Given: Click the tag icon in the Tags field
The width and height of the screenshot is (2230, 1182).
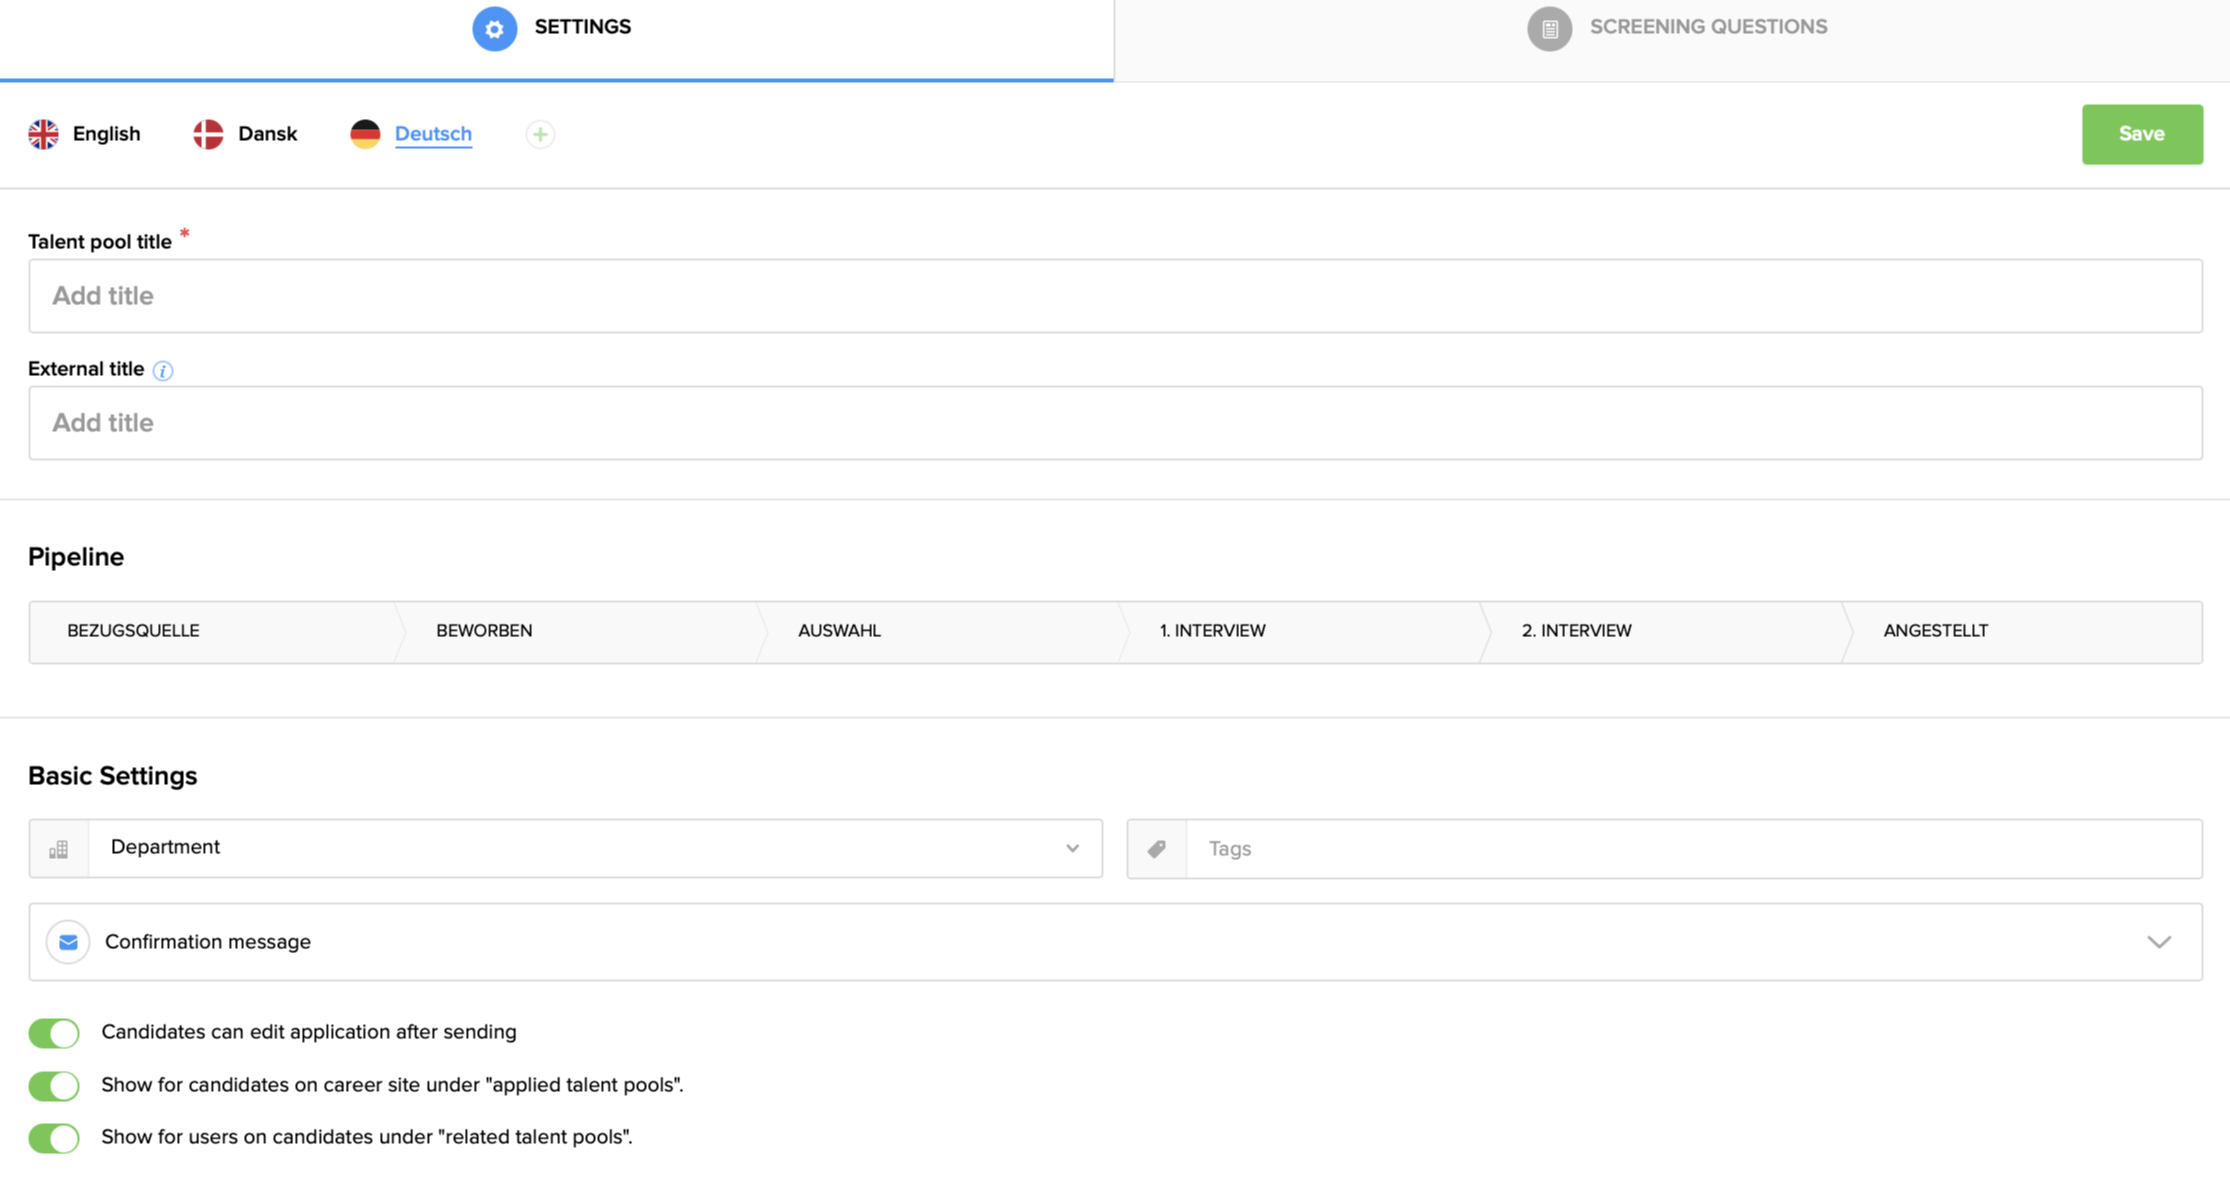Looking at the screenshot, I should pyautogui.click(x=1156, y=848).
